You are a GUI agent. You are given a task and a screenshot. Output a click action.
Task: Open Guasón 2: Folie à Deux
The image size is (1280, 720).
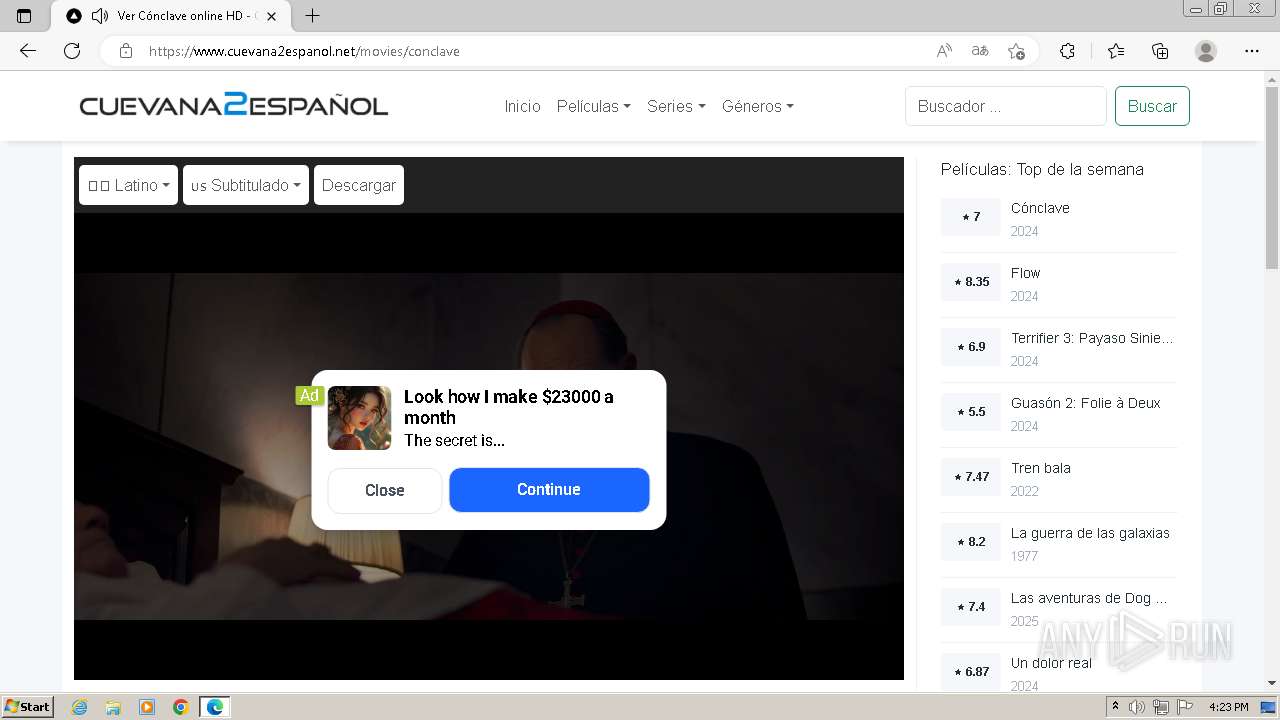click(1085, 403)
